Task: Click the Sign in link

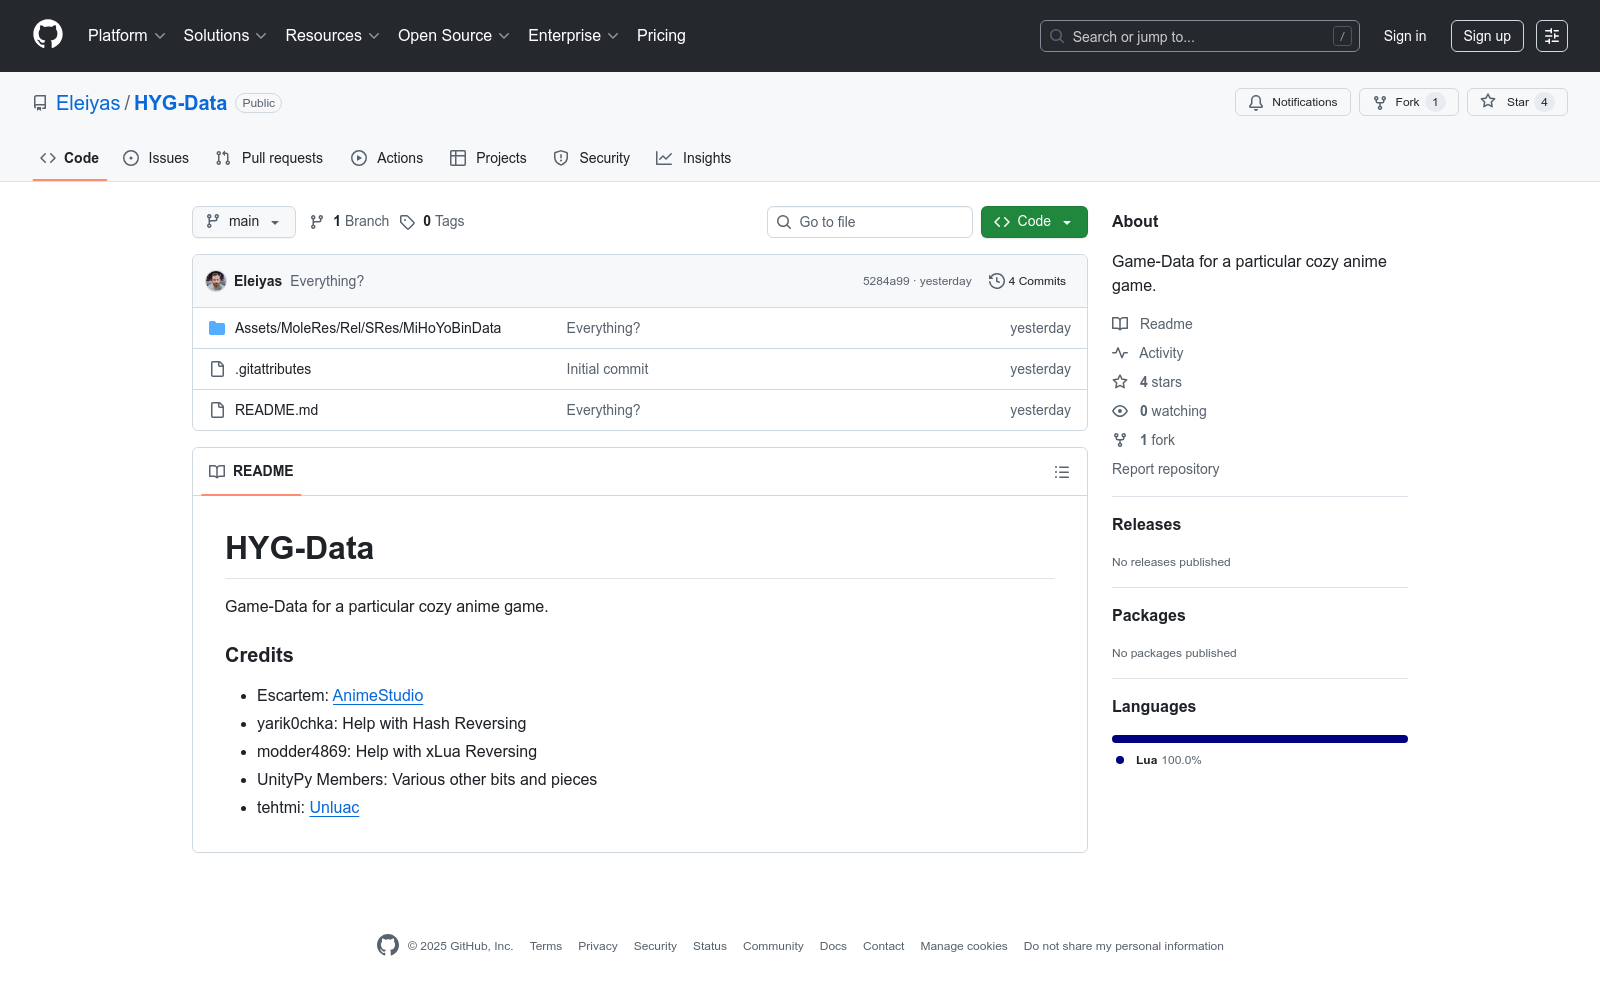Action: pyautogui.click(x=1405, y=36)
